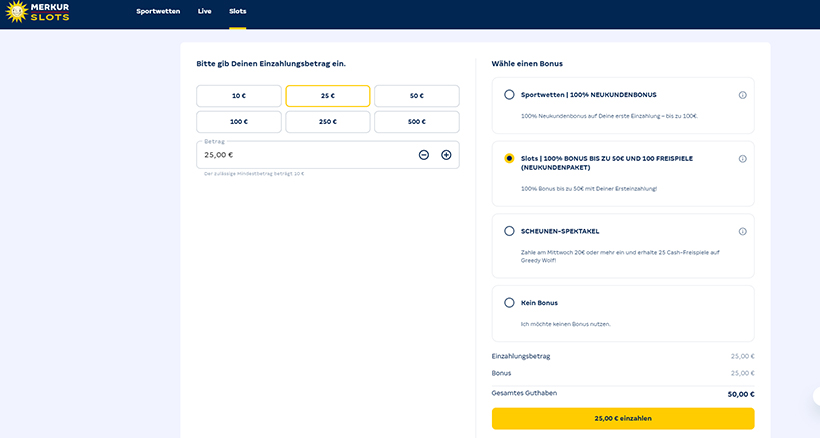Increase amount with the plus icon
This screenshot has width=820, height=438.
click(x=446, y=155)
